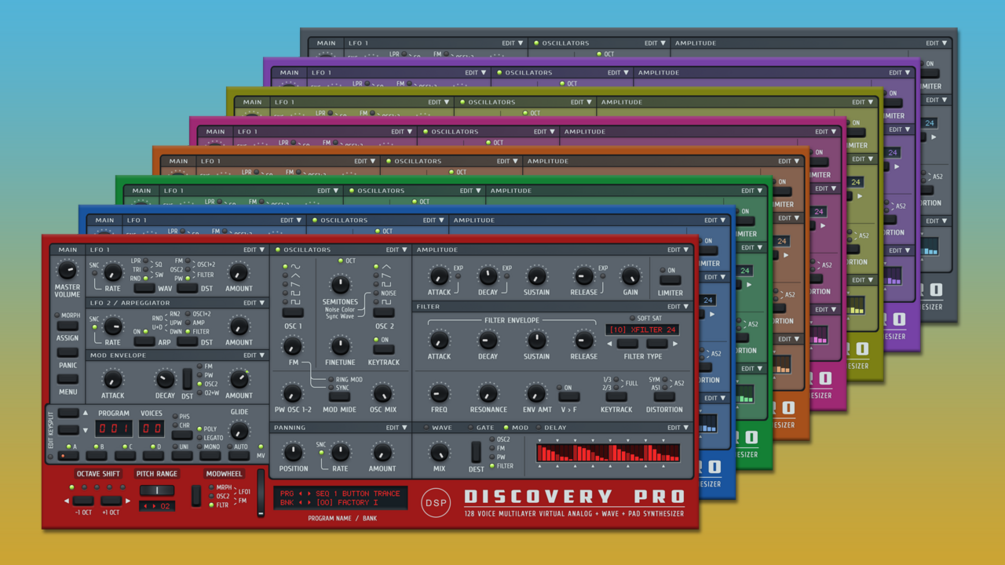Click the PROGRAM number display
This screenshot has height=565, width=1005.
(x=114, y=429)
